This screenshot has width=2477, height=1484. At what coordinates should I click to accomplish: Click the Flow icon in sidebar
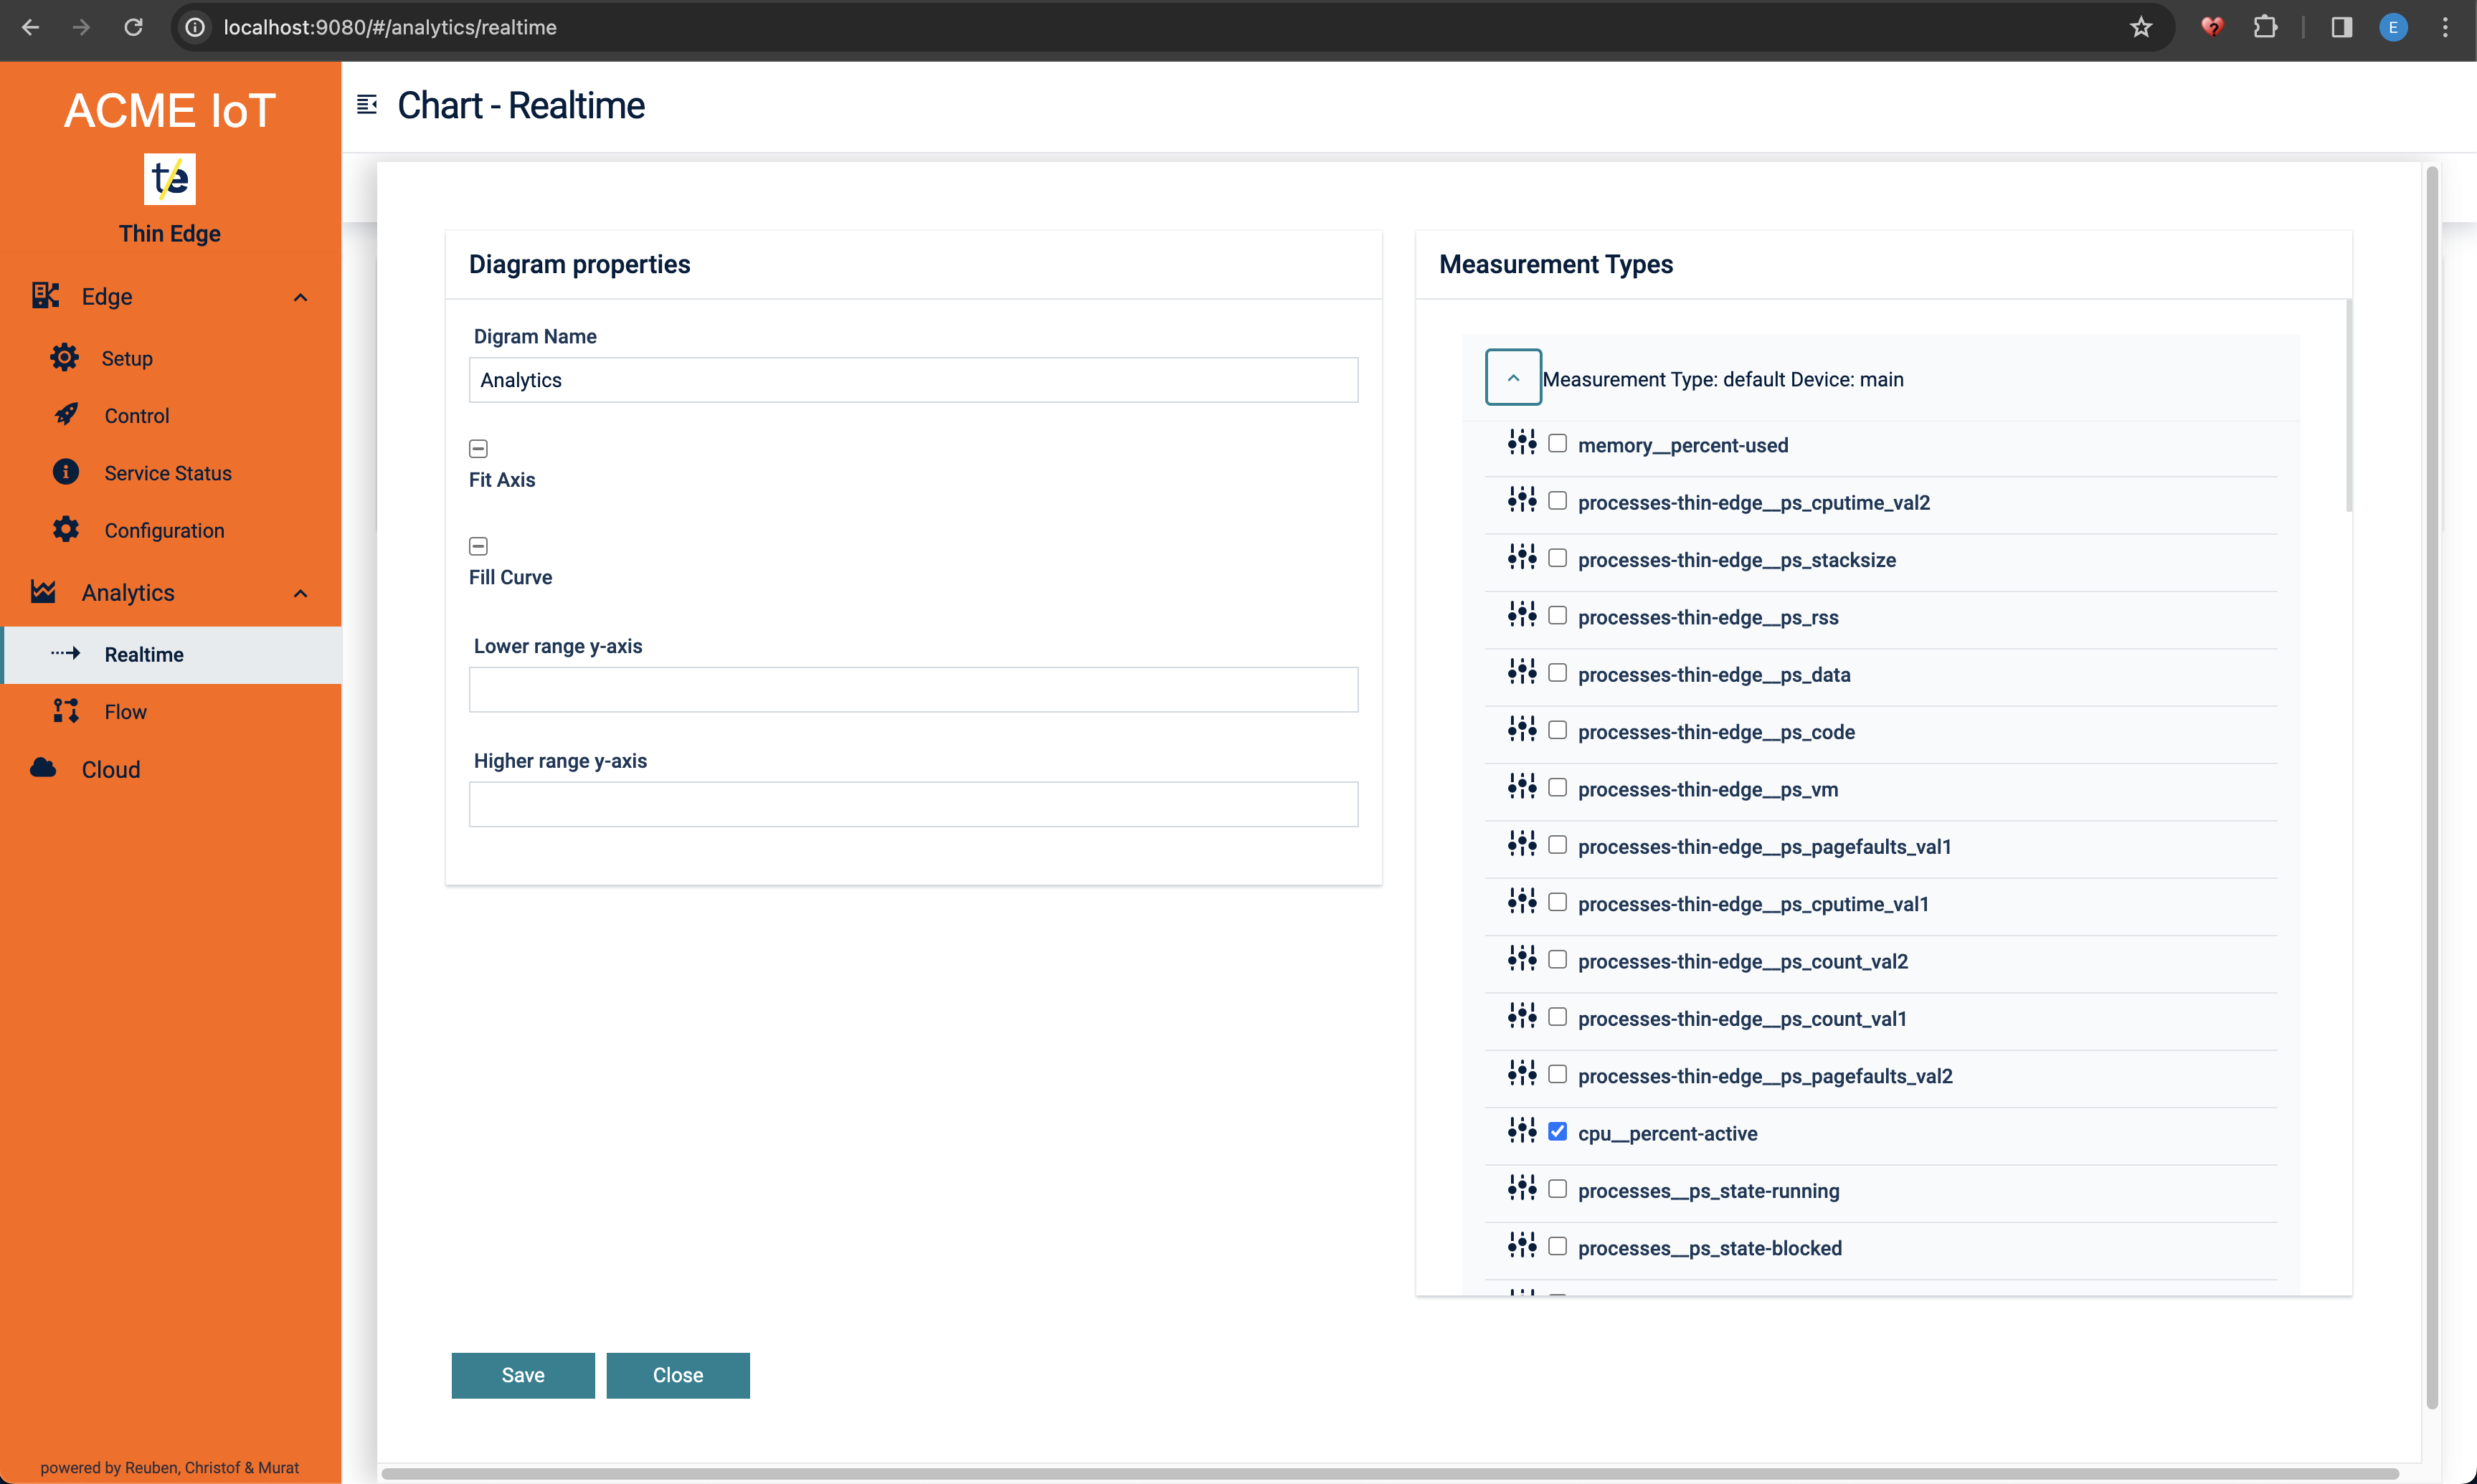tap(66, 711)
